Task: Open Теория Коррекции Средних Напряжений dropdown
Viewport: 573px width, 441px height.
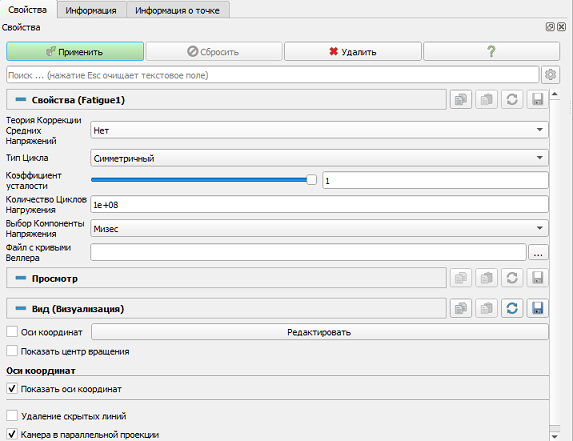Action: (x=319, y=130)
